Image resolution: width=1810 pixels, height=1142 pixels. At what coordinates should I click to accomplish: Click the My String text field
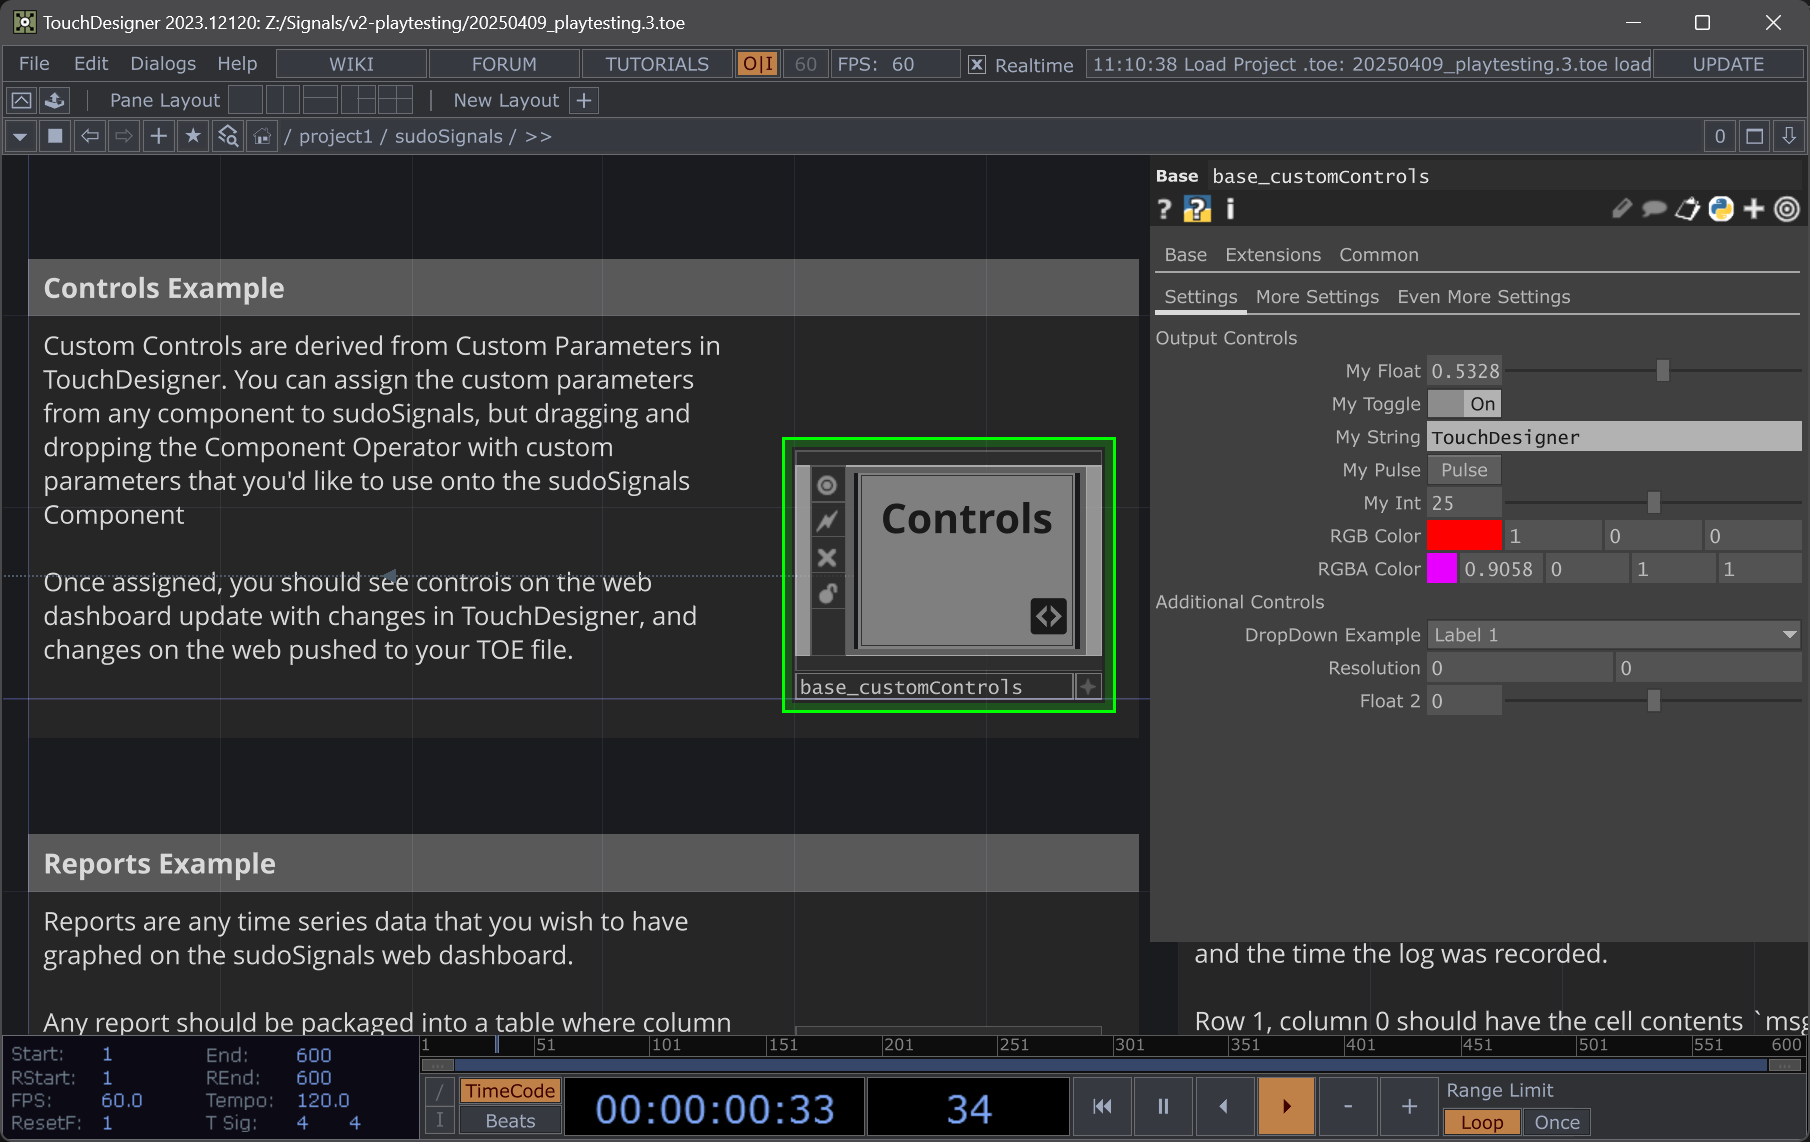1614,437
